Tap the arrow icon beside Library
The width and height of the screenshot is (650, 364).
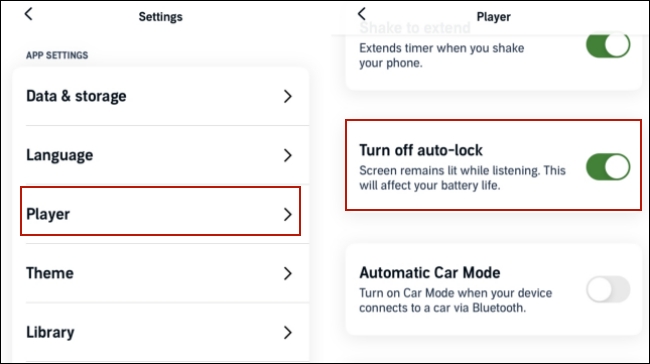click(x=288, y=332)
